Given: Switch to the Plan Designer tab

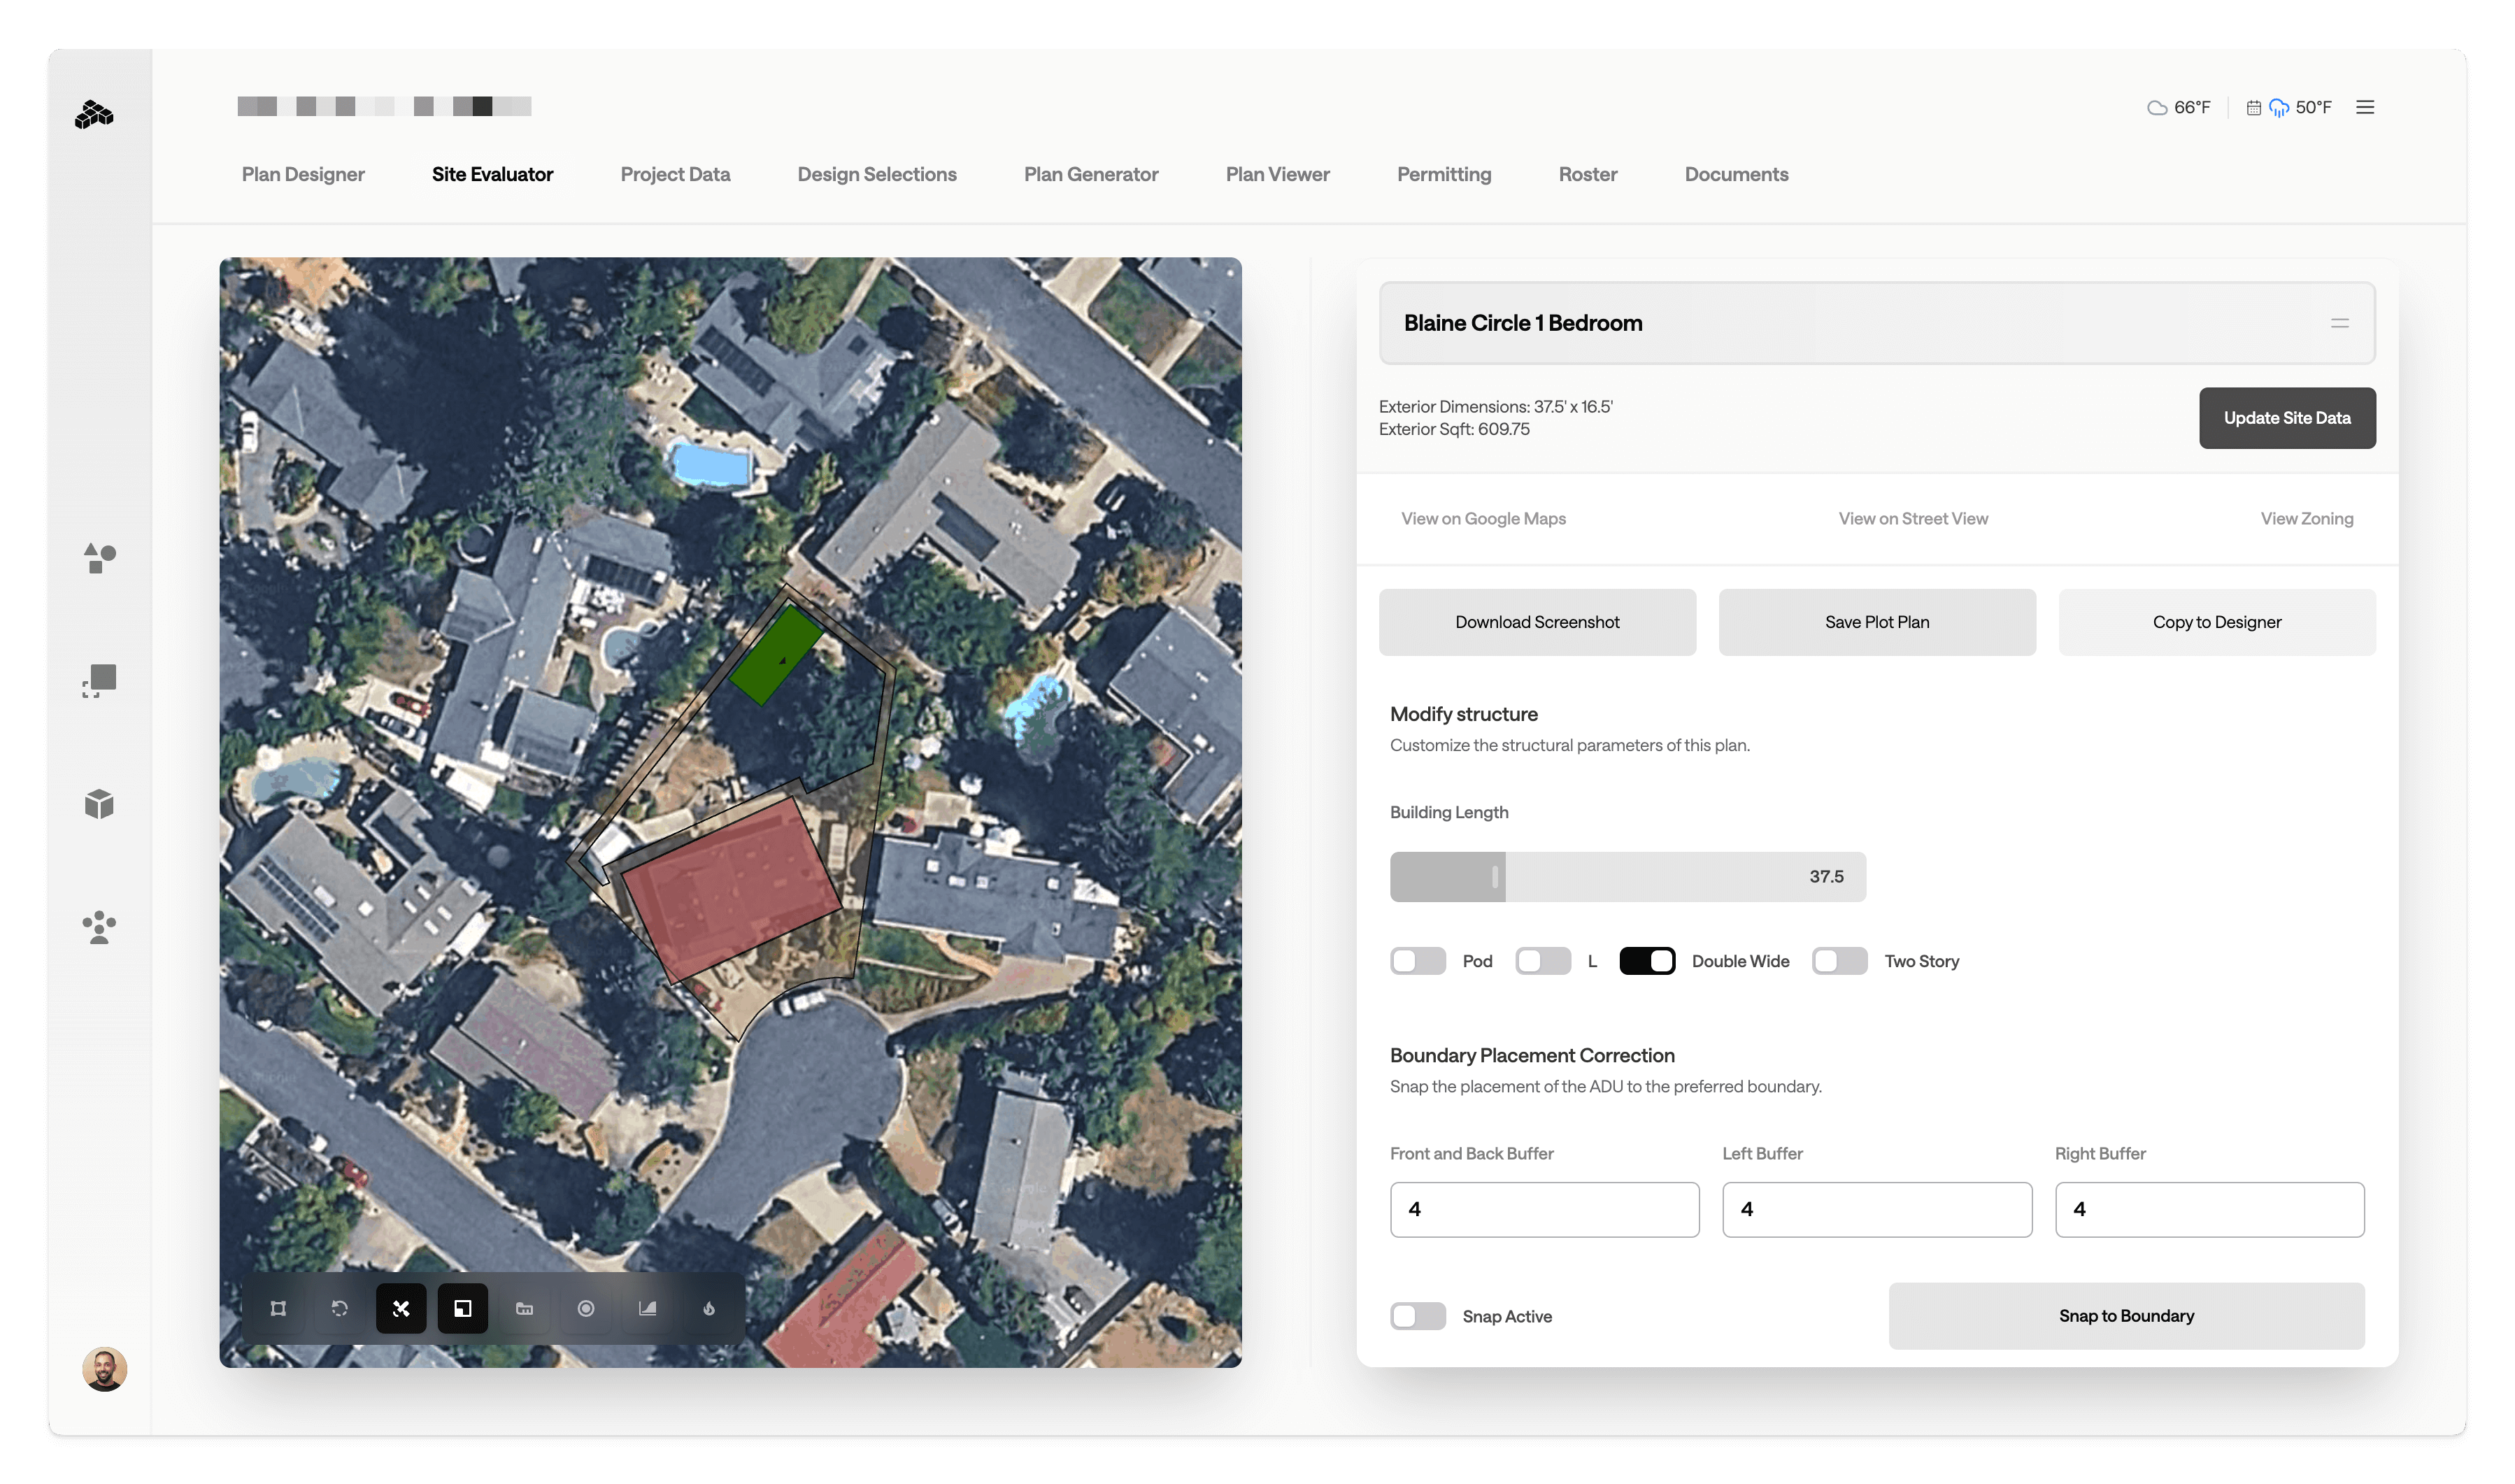Looking at the screenshot, I should [x=303, y=174].
